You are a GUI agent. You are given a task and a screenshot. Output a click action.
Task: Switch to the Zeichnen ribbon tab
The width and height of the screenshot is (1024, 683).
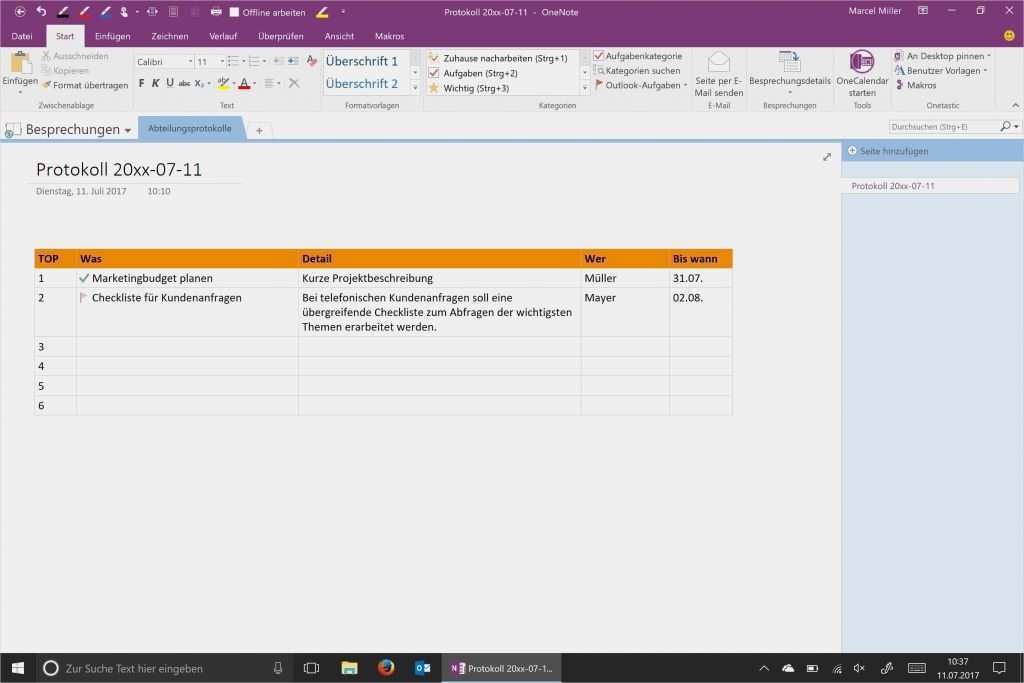[x=169, y=35]
